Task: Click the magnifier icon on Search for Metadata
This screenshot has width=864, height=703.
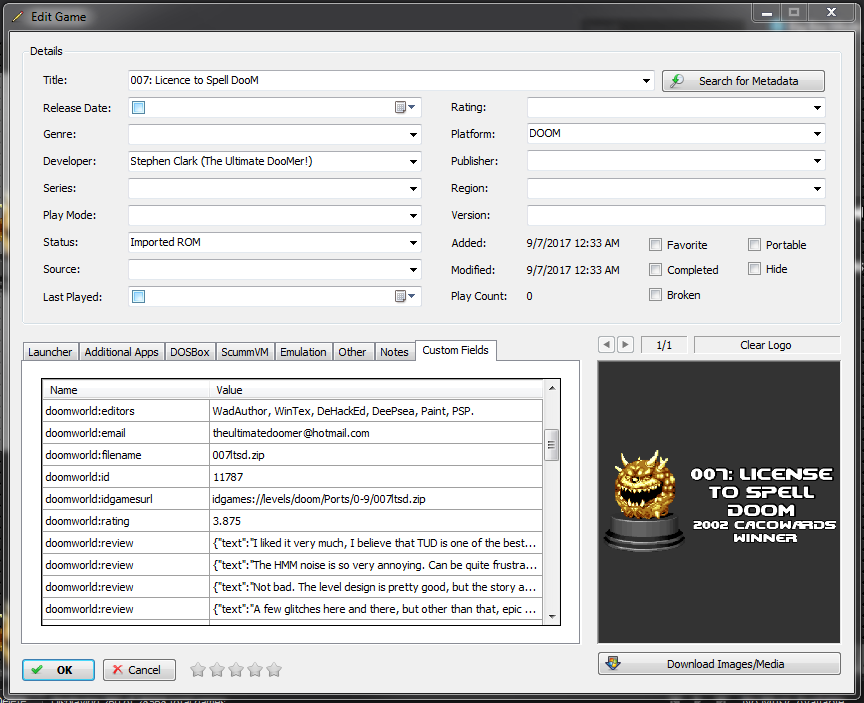Action: coord(677,81)
